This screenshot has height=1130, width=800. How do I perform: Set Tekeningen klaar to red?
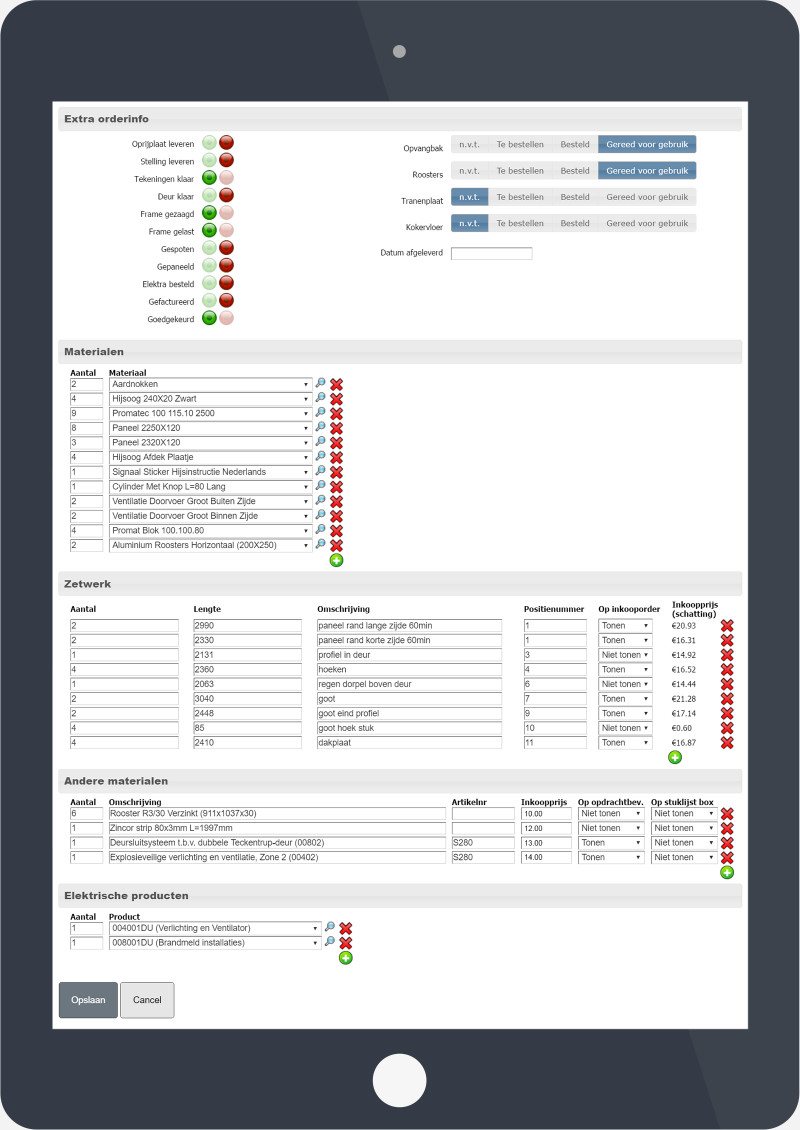[x=226, y=177]
